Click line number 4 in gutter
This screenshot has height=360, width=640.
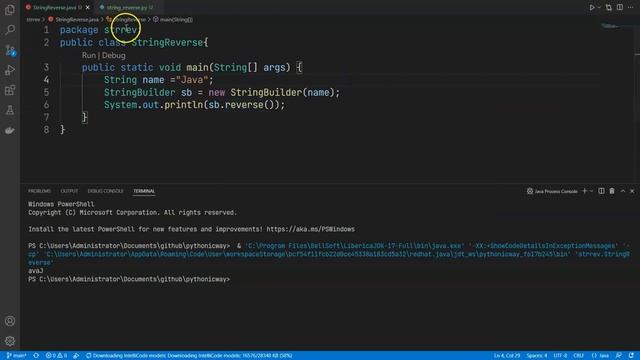(46, 80)
